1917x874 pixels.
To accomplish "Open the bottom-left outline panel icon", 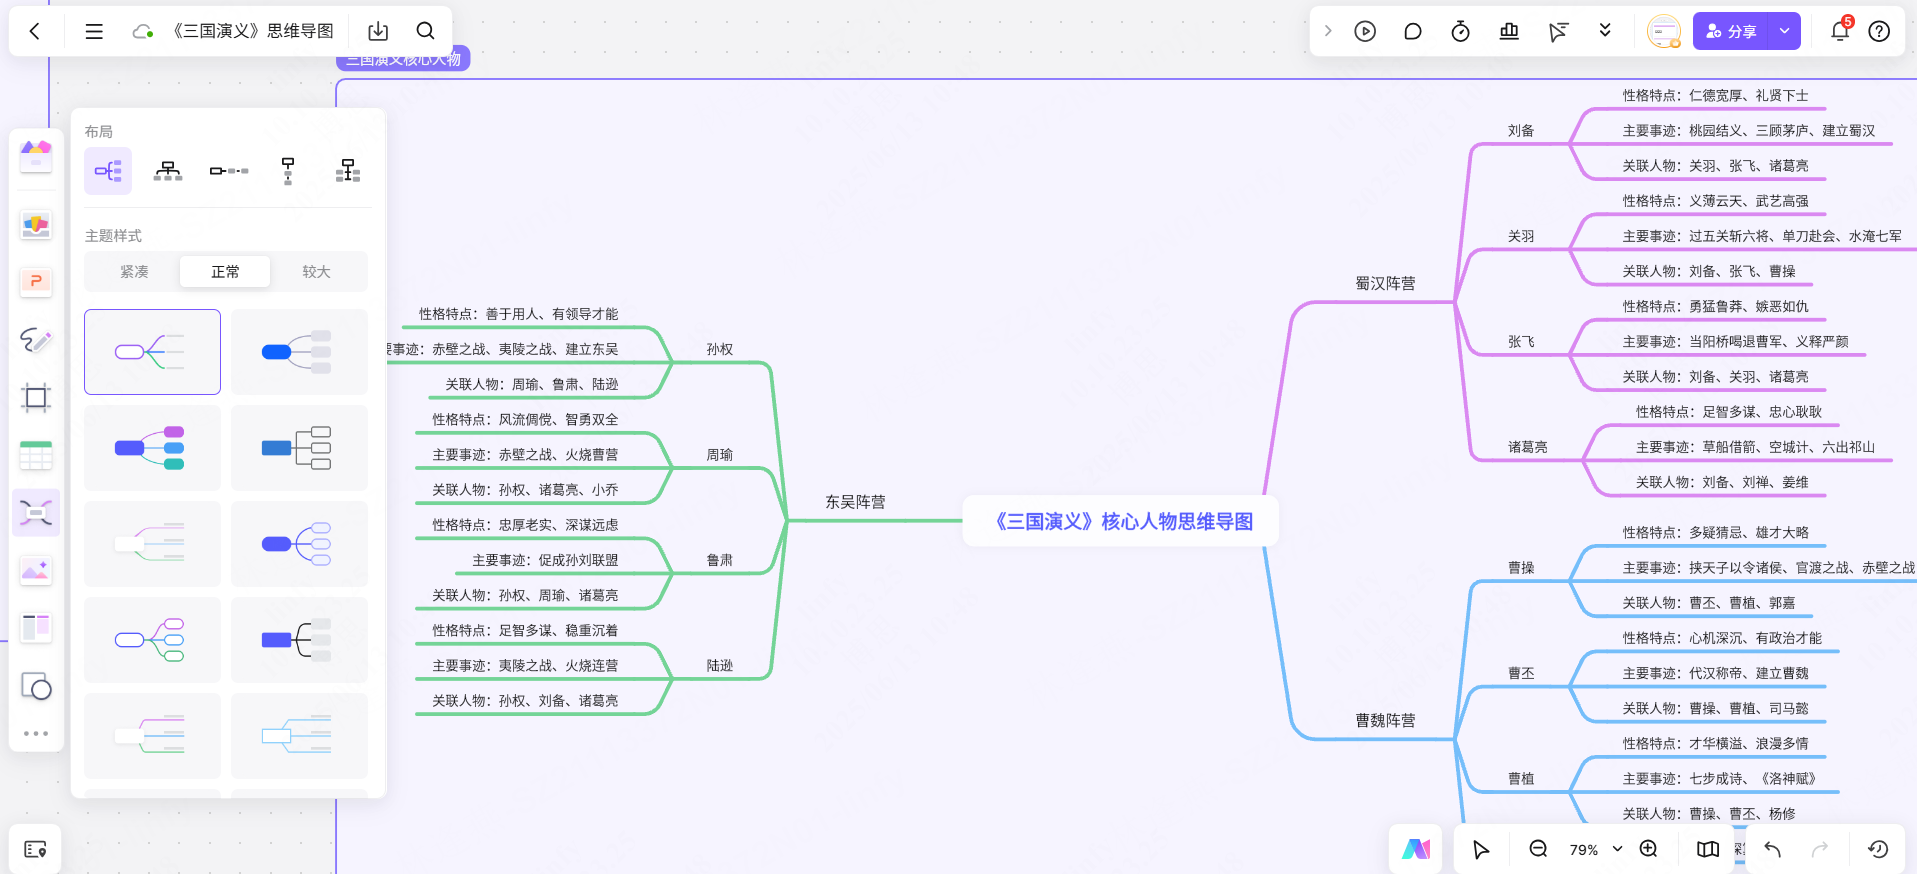I will click(35, 849).
